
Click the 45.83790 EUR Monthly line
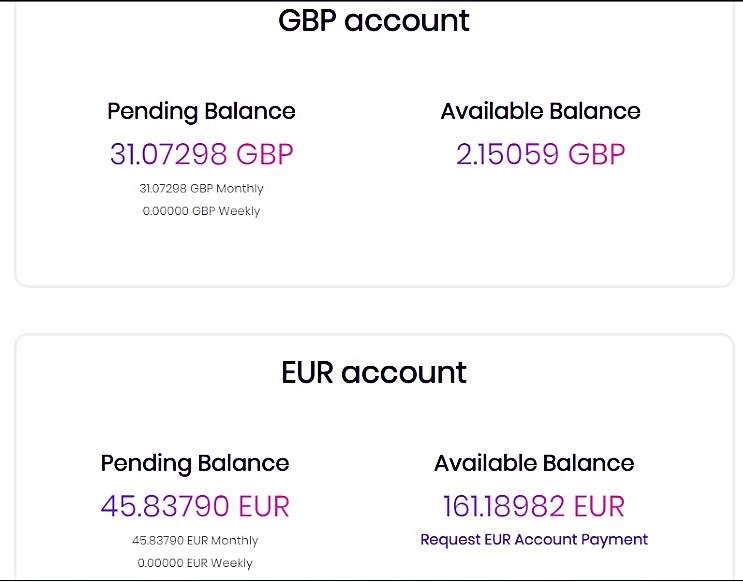[195, 540]
